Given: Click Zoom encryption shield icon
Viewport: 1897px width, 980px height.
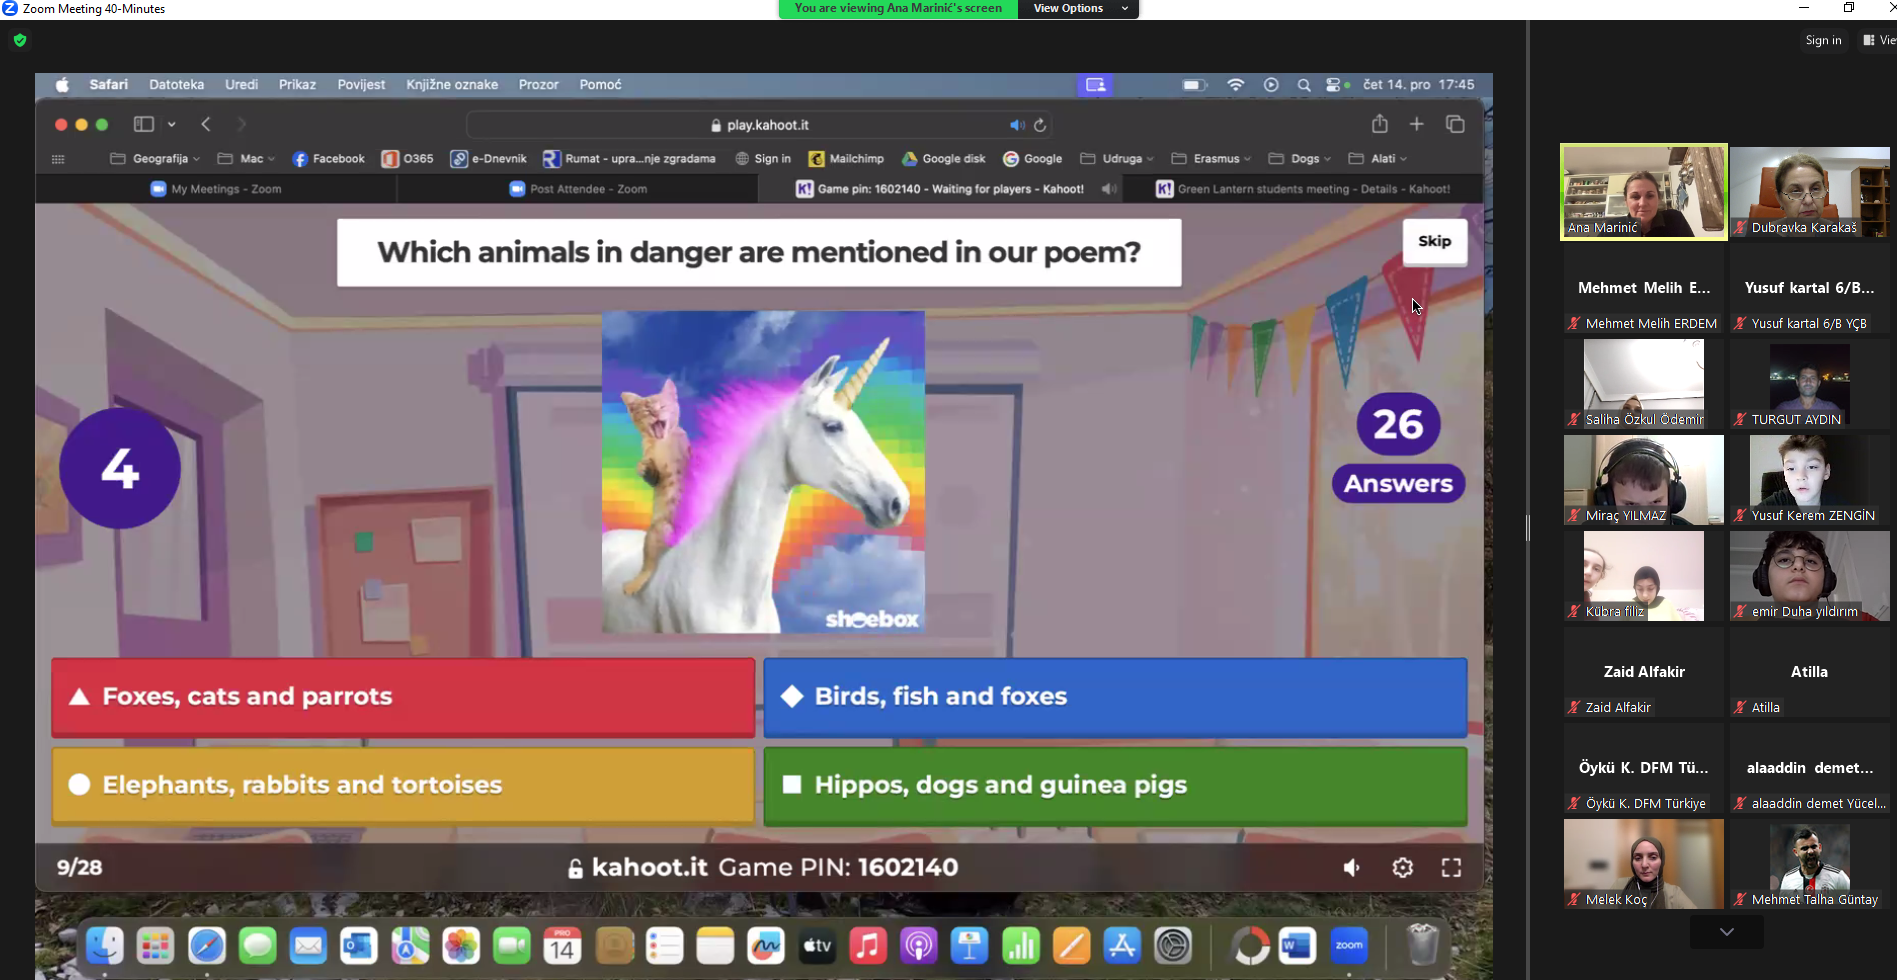Looking at the screenshot, I should (20, 40).
